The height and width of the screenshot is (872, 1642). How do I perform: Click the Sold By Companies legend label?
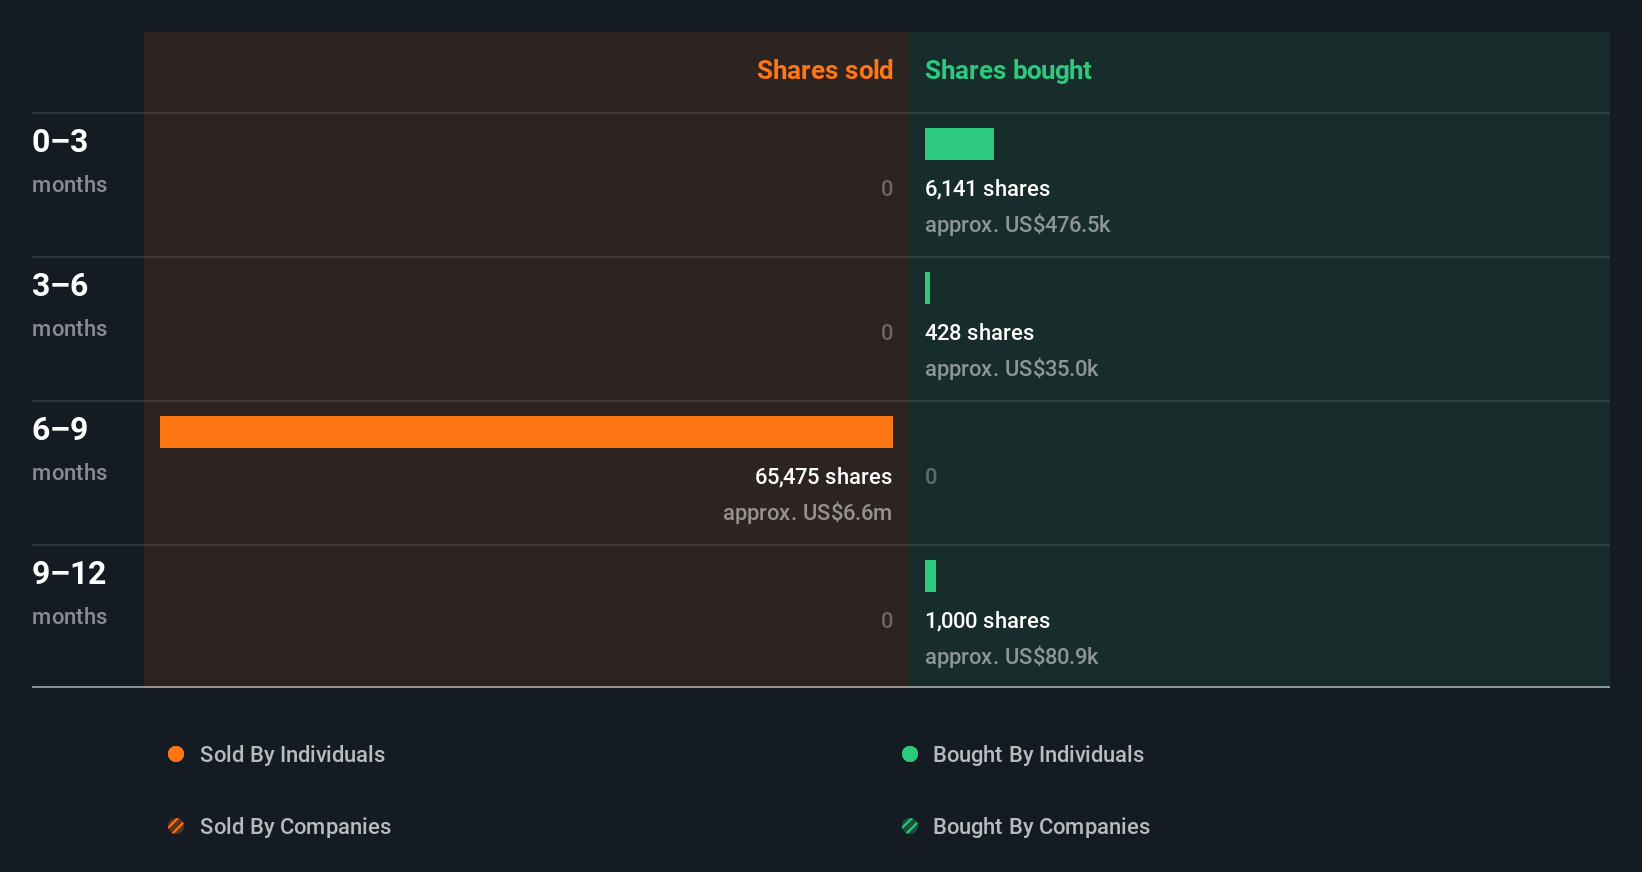[295, 827]
